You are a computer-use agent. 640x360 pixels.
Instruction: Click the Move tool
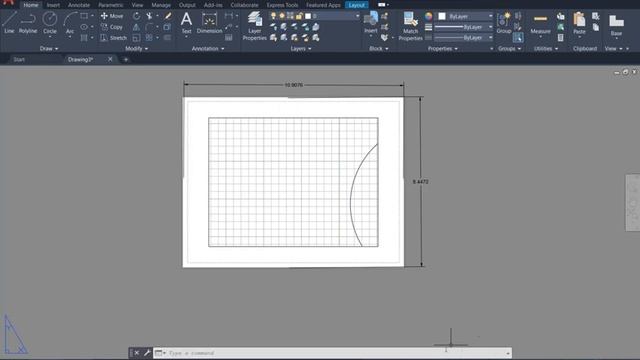click(x=112, y=16)
